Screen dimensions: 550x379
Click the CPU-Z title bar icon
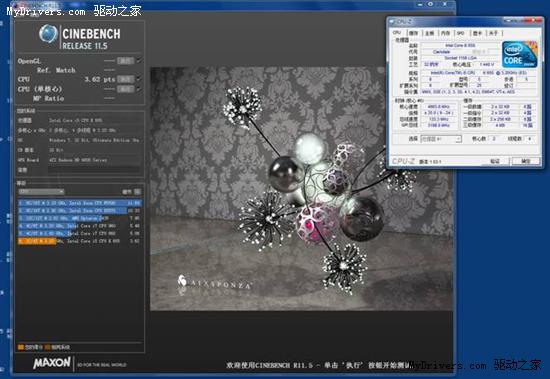[392, 21]
